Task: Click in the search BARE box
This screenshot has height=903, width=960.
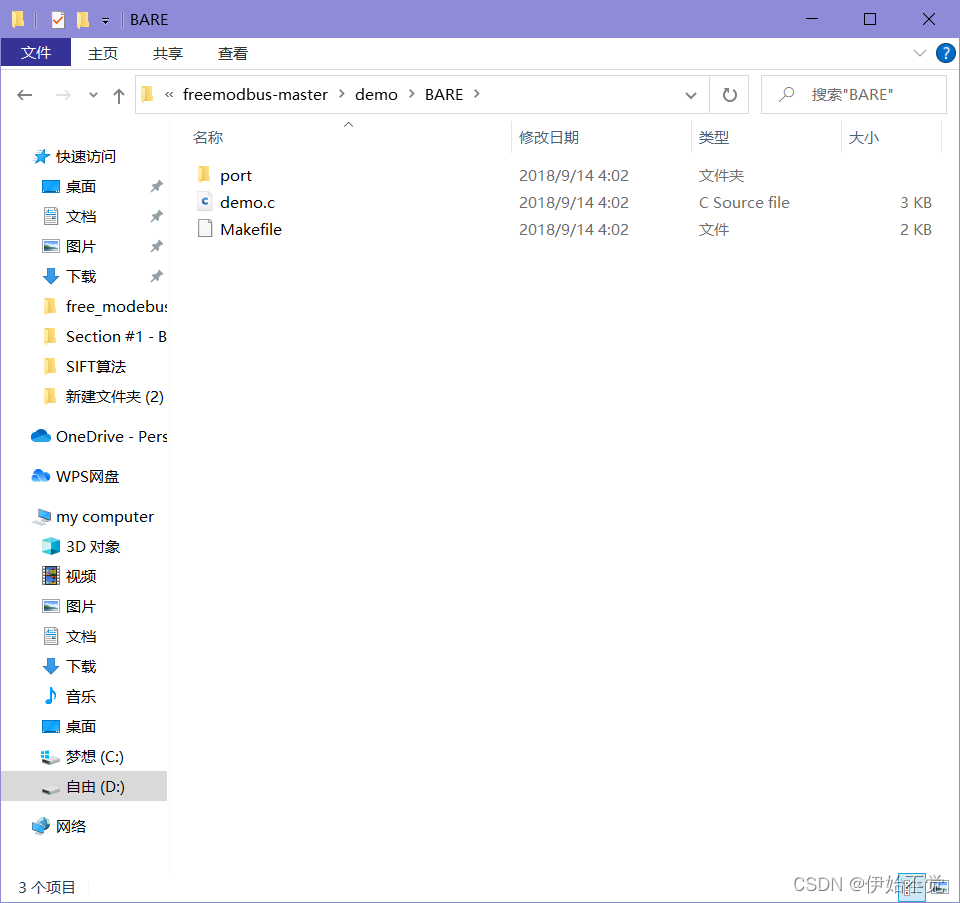Action: point(855,94)
